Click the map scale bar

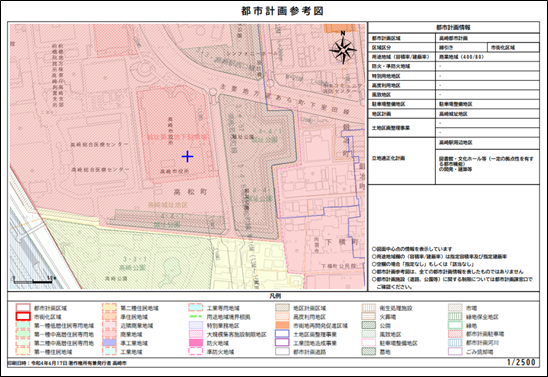34,280
